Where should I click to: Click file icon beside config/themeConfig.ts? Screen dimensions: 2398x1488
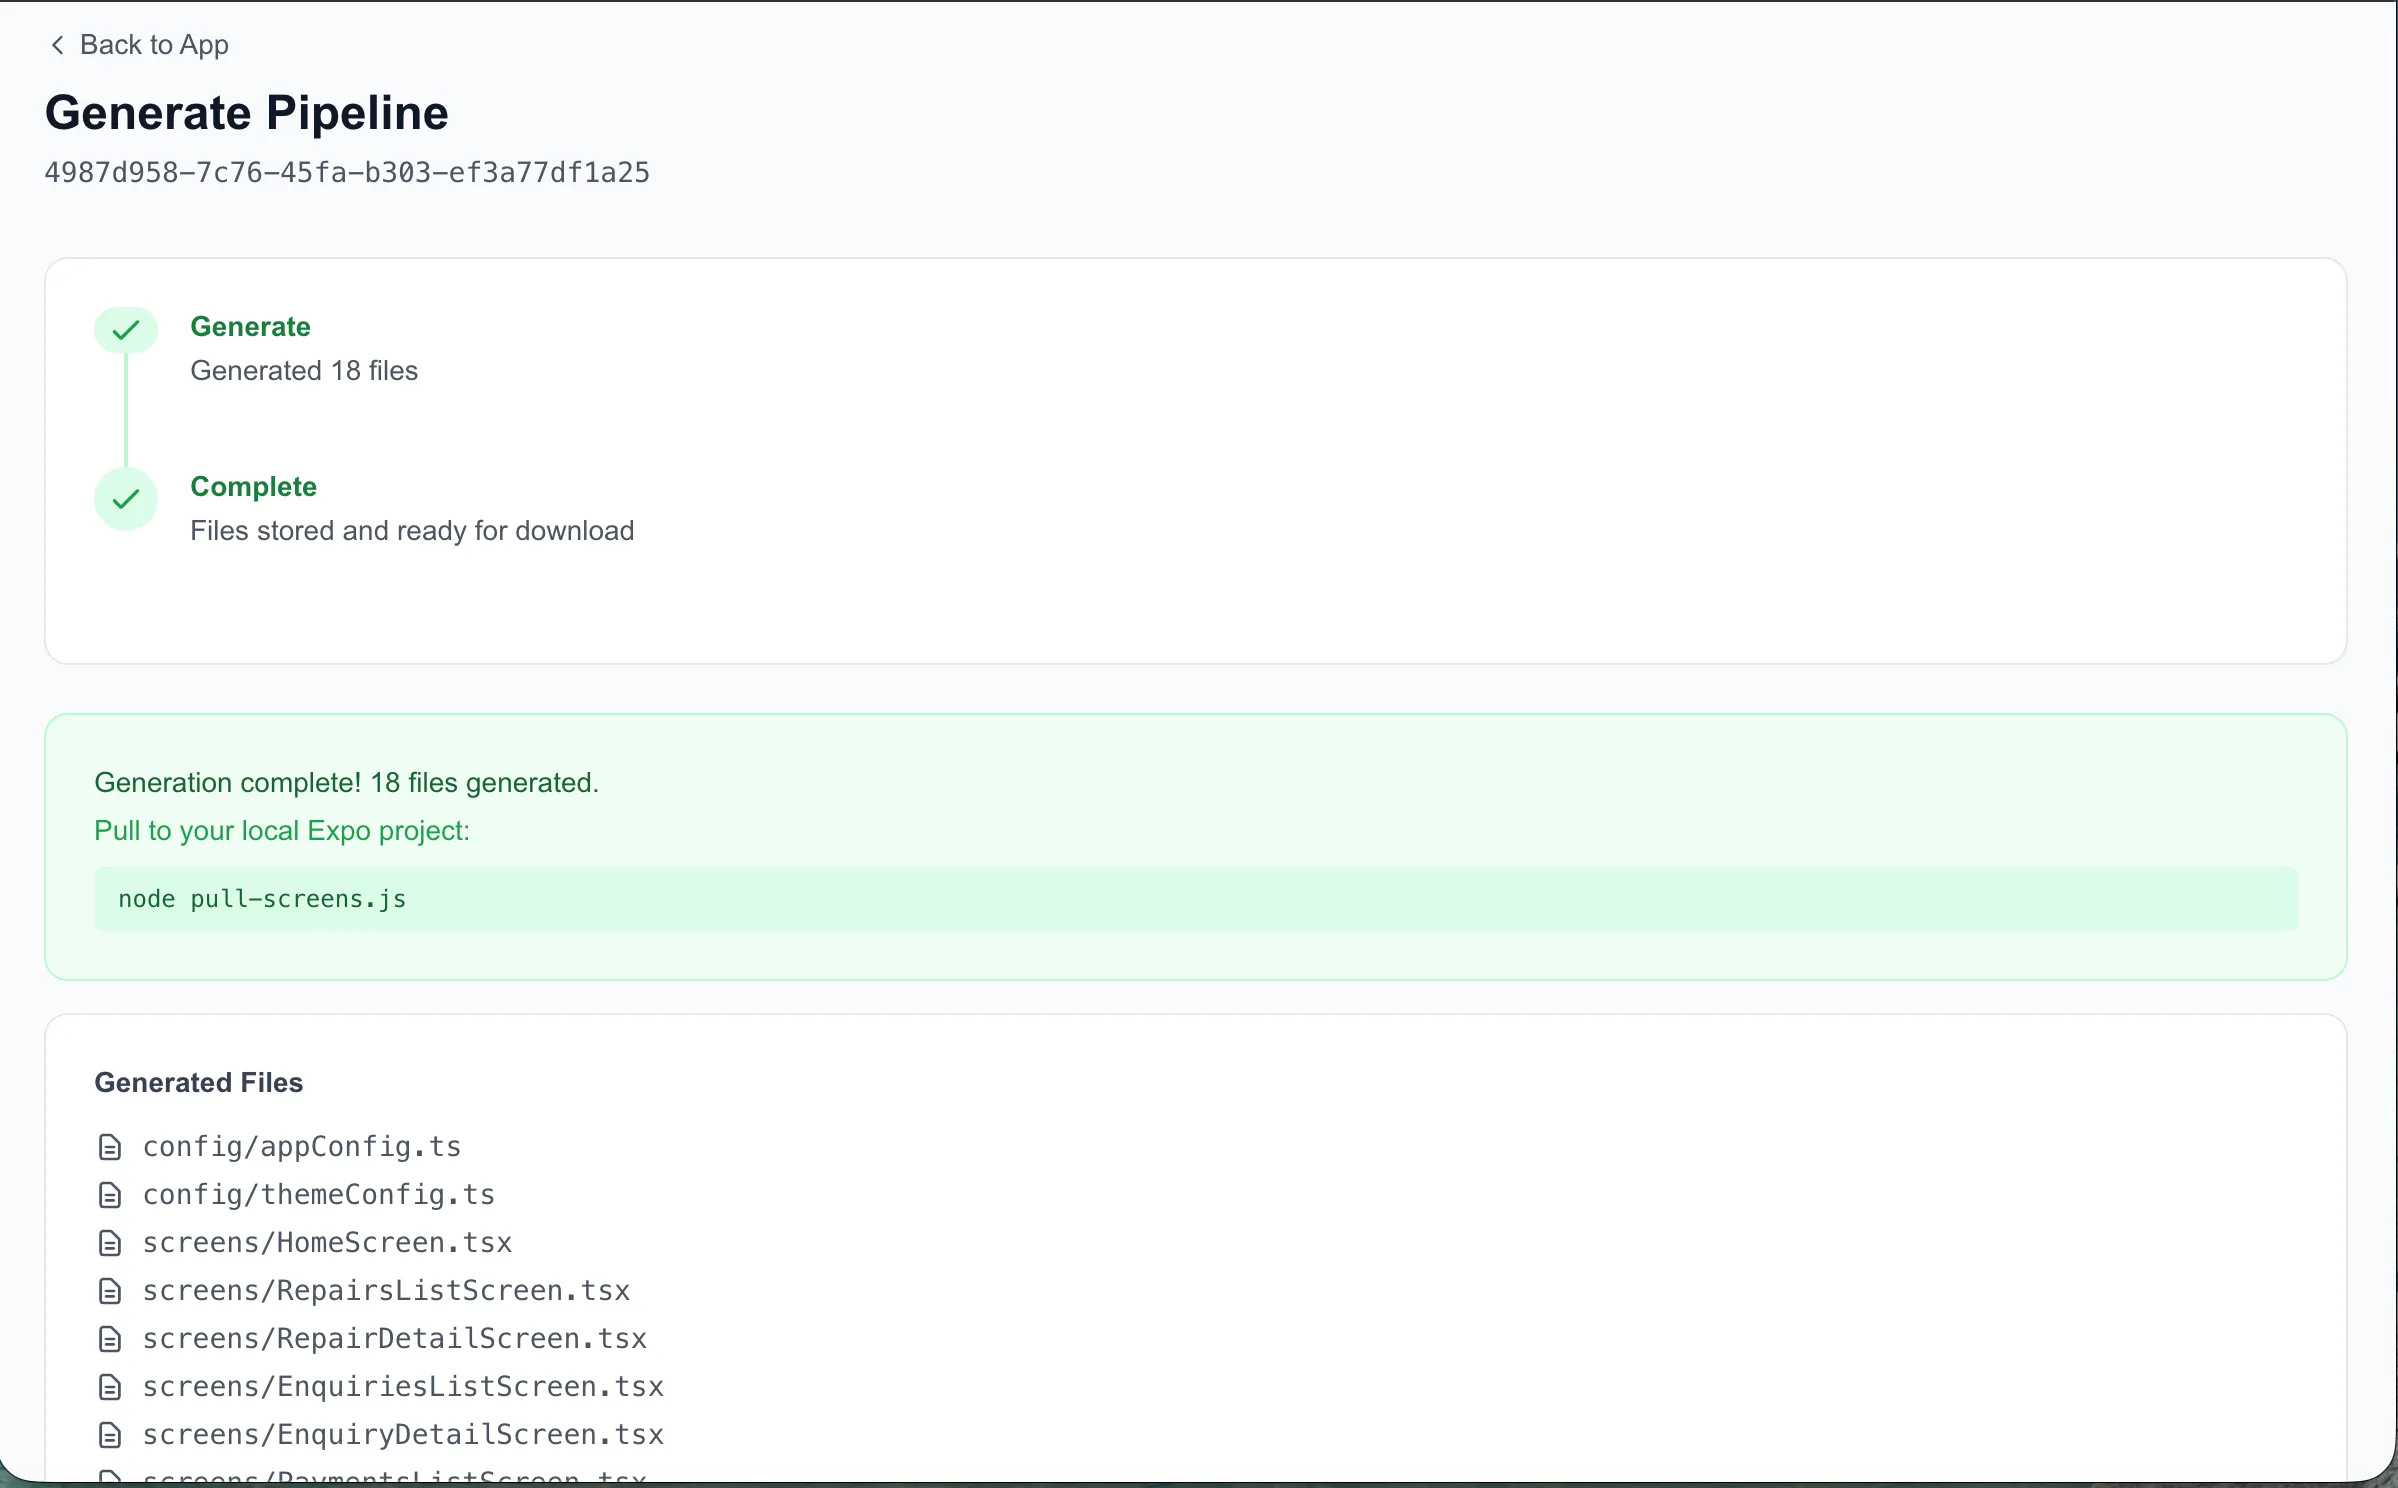110,1195
